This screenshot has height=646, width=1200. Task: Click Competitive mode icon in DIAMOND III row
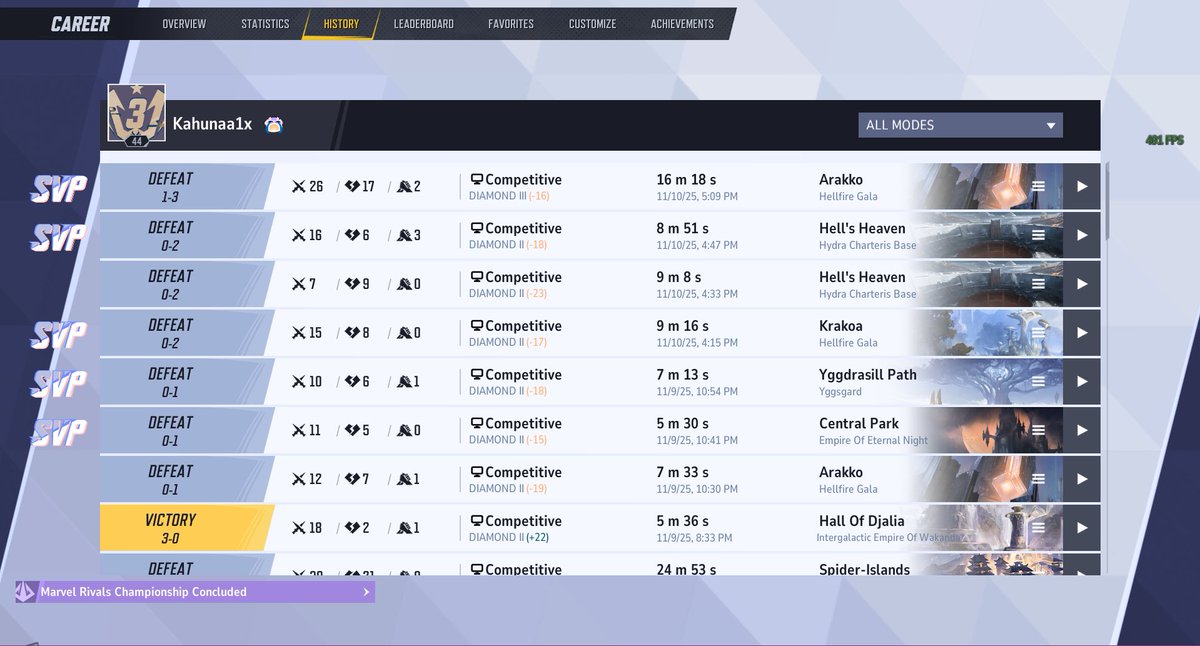point(477,180)
